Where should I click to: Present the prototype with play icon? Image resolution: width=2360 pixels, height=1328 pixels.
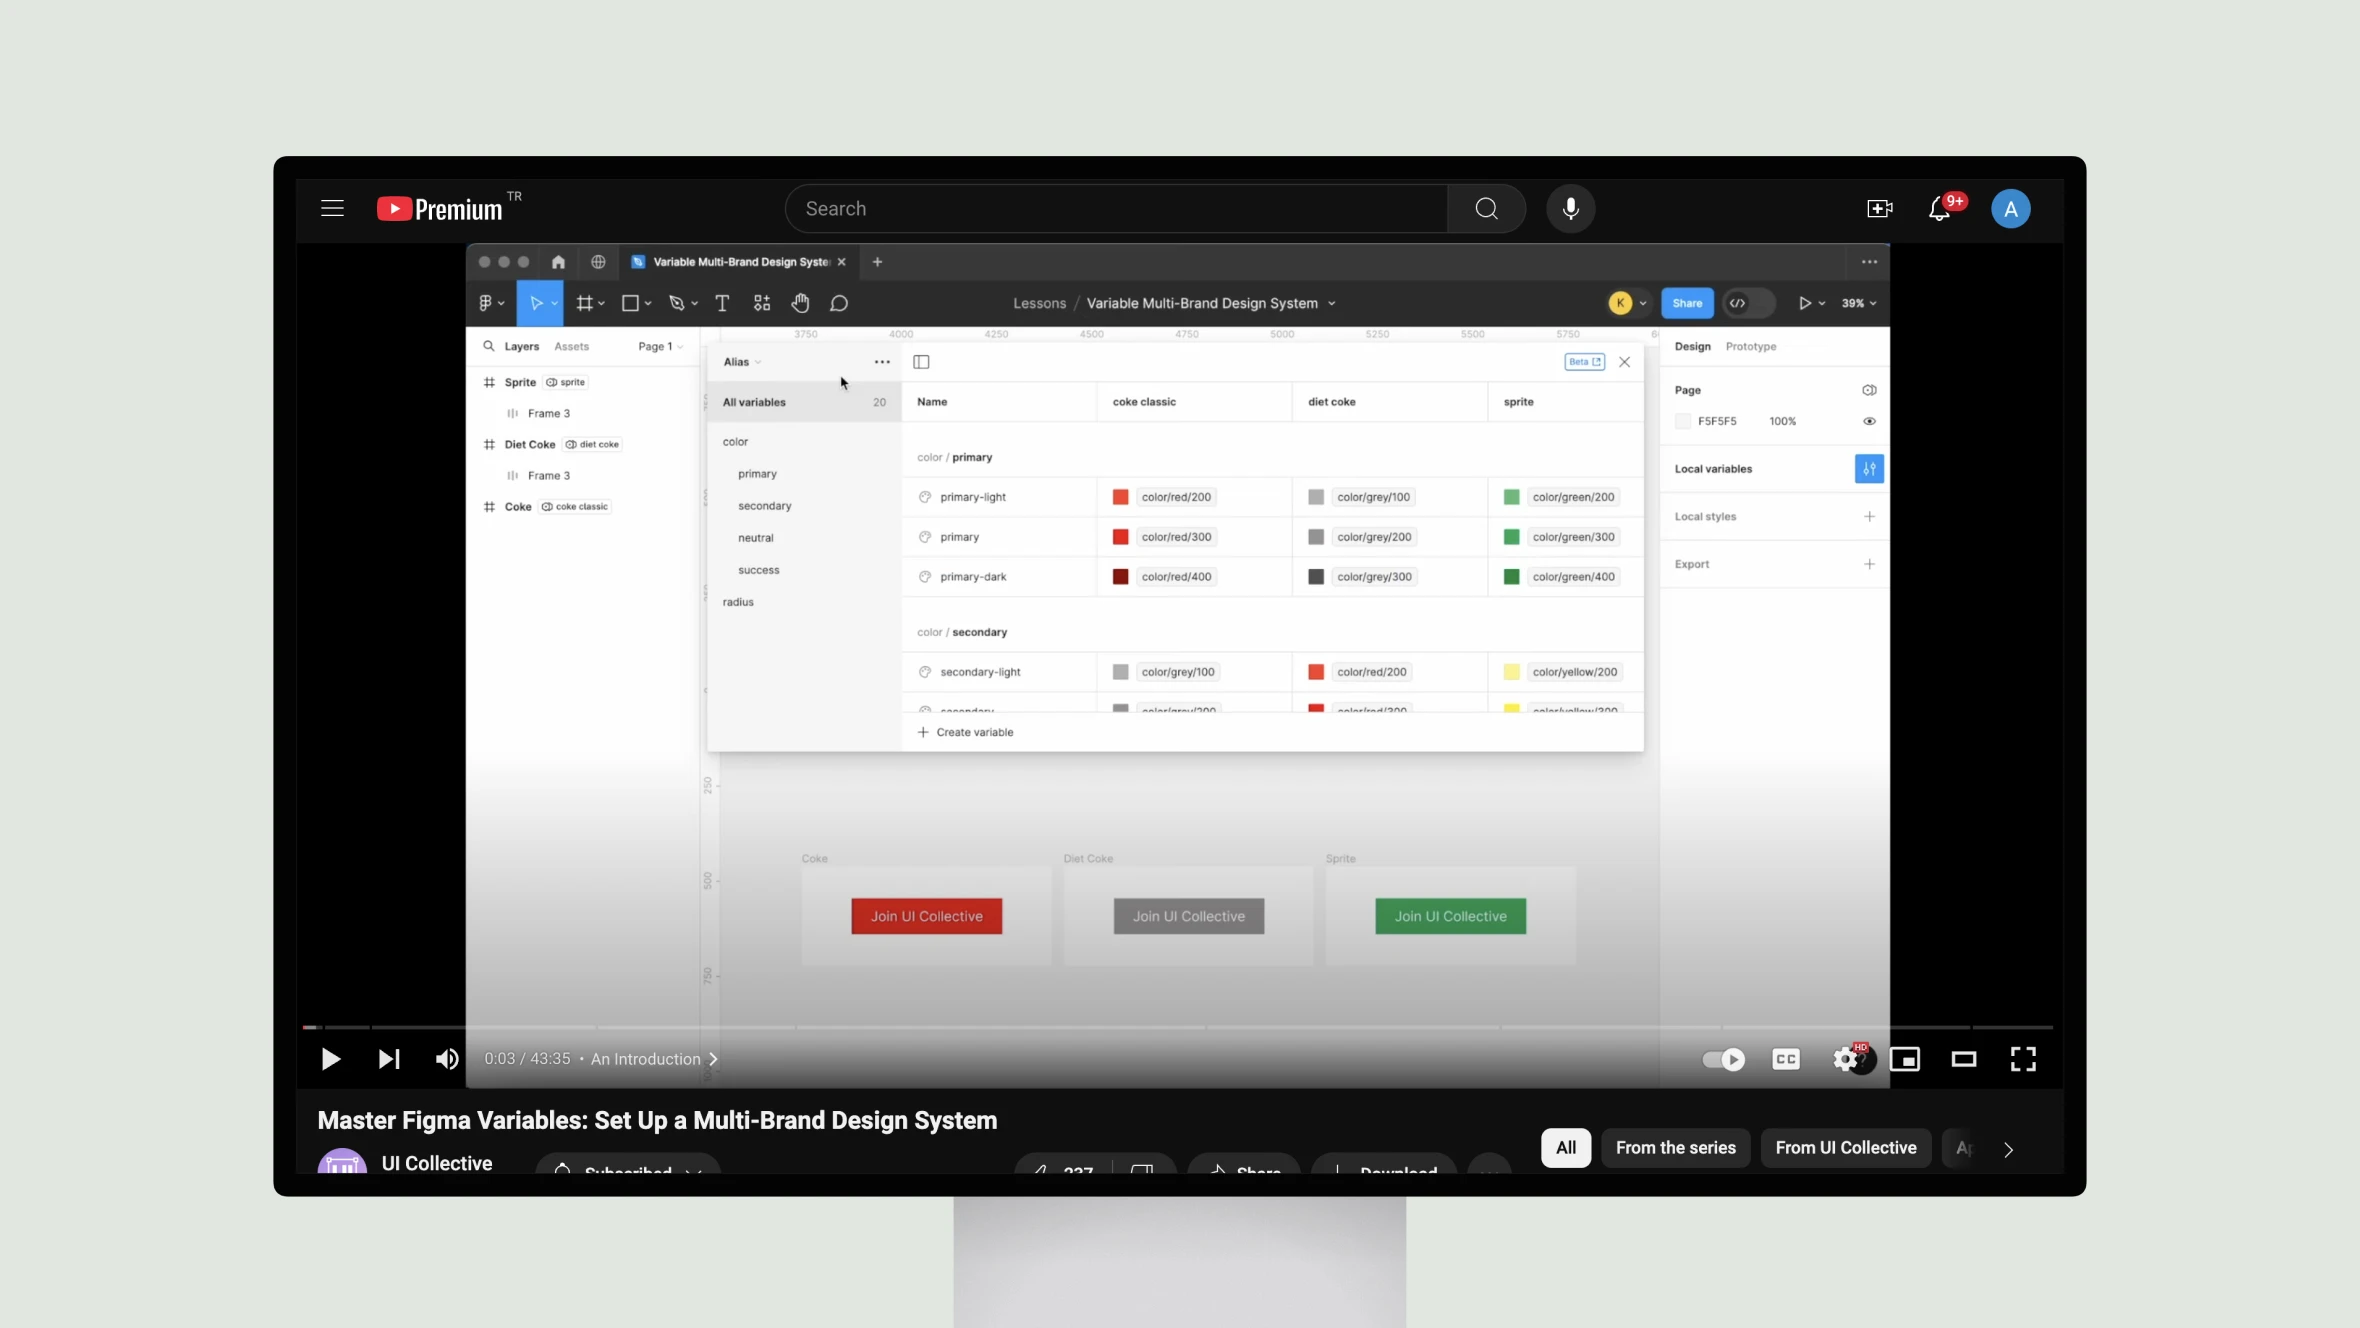click(1805, 303)
